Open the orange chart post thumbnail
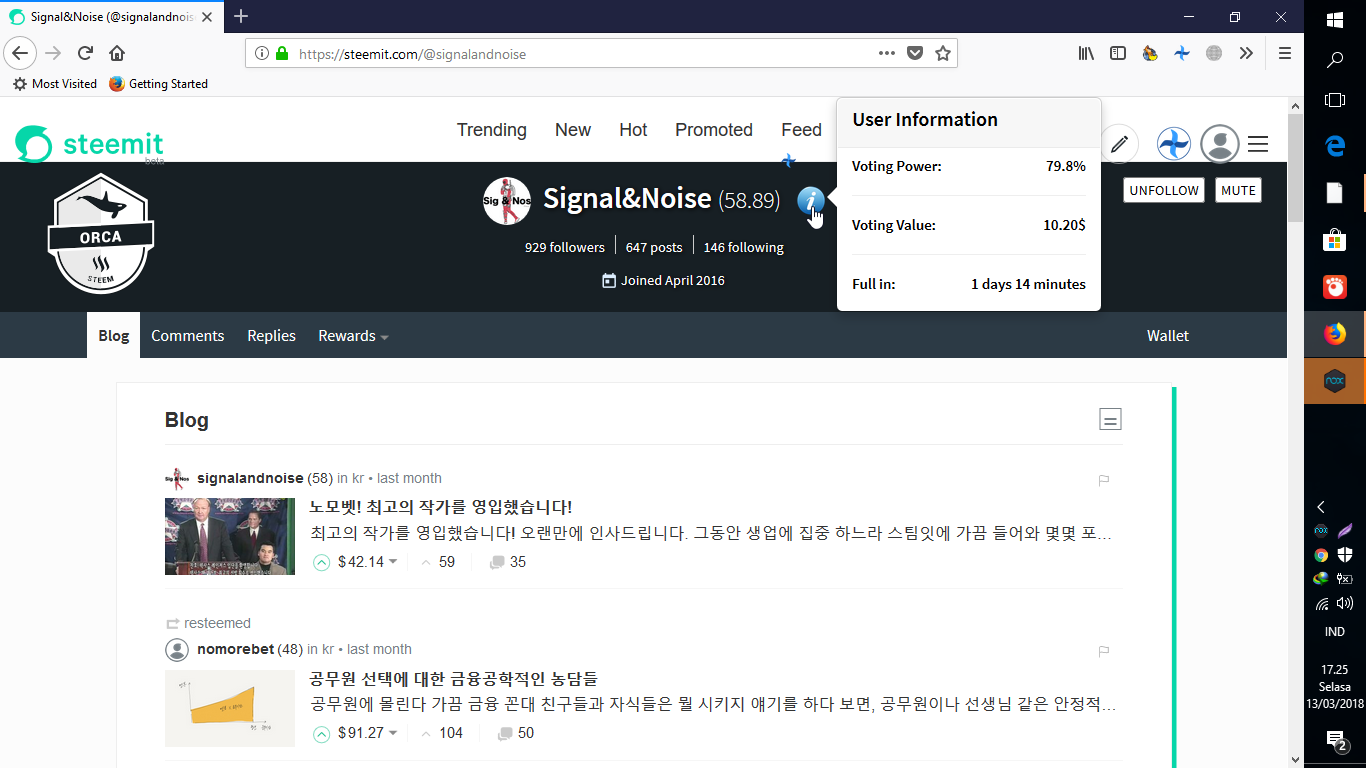 pos(230,708)
